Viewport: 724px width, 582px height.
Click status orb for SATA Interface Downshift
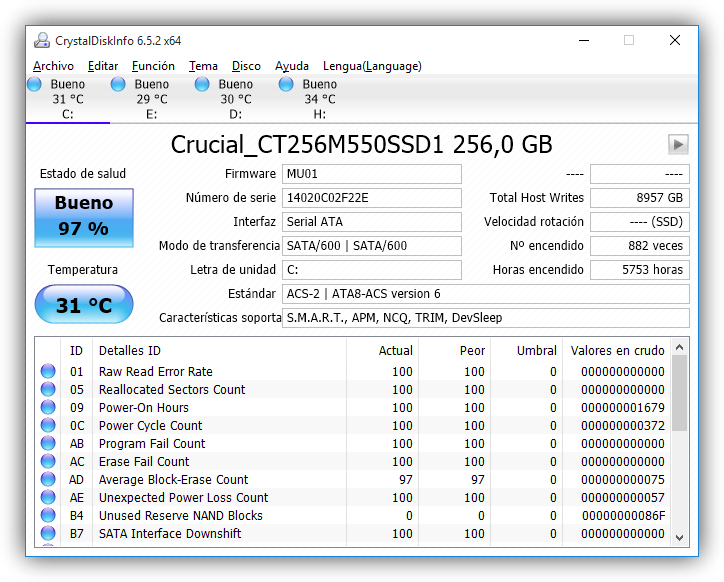tap(48, 534)
